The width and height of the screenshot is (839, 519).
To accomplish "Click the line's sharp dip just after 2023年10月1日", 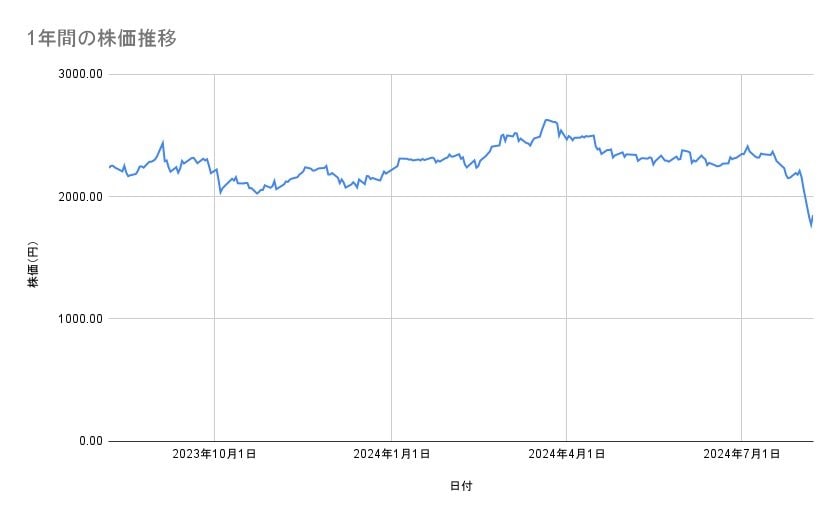I will (220, 191).
